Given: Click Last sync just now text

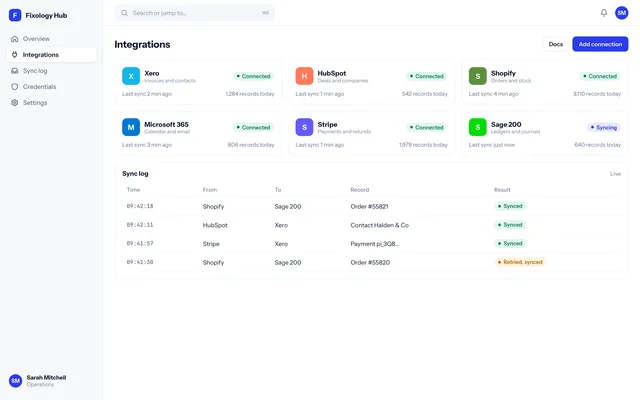Looking at the screenshot, I should click(492, 145).
